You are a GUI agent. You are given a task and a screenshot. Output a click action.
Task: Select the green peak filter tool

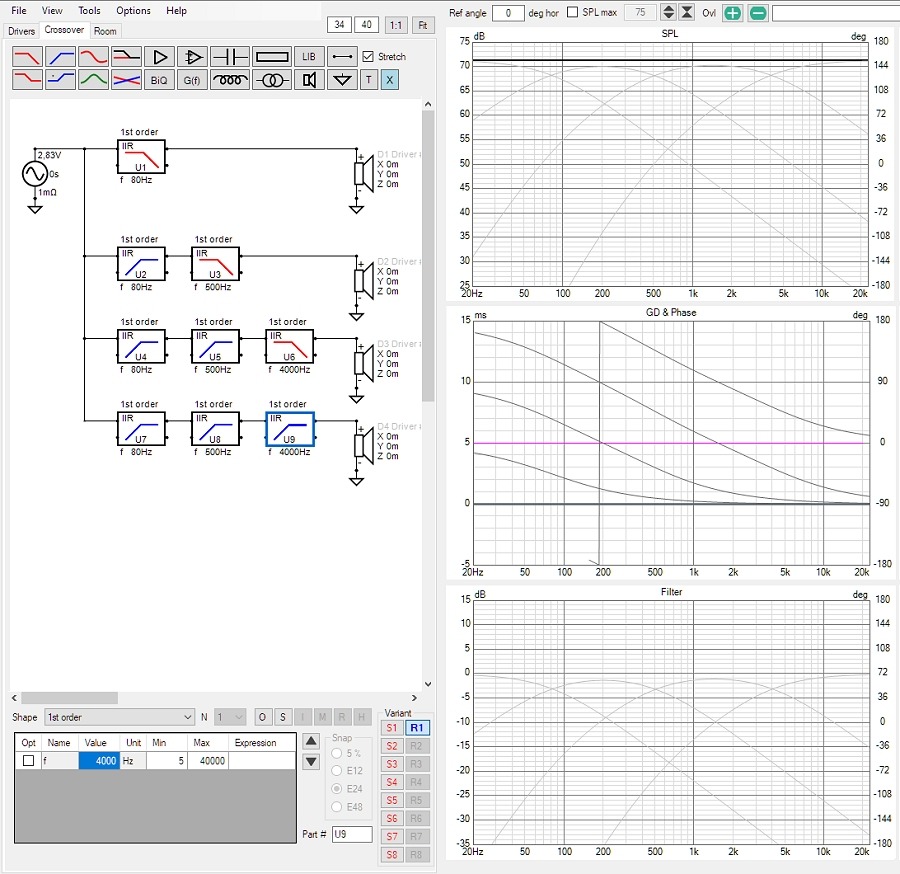[x=94, y=80]
